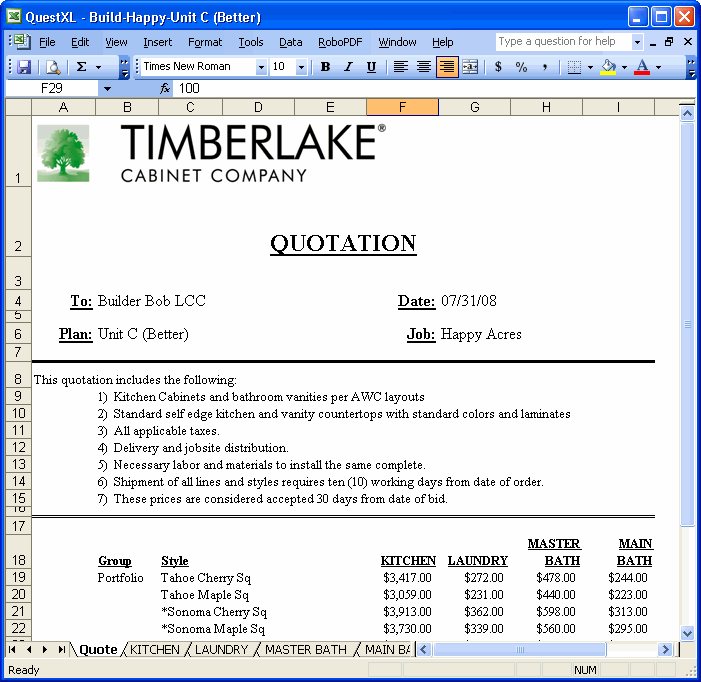Open Fill Color dropdown arrow
The image size is (701, 682).
pos(625,67)
